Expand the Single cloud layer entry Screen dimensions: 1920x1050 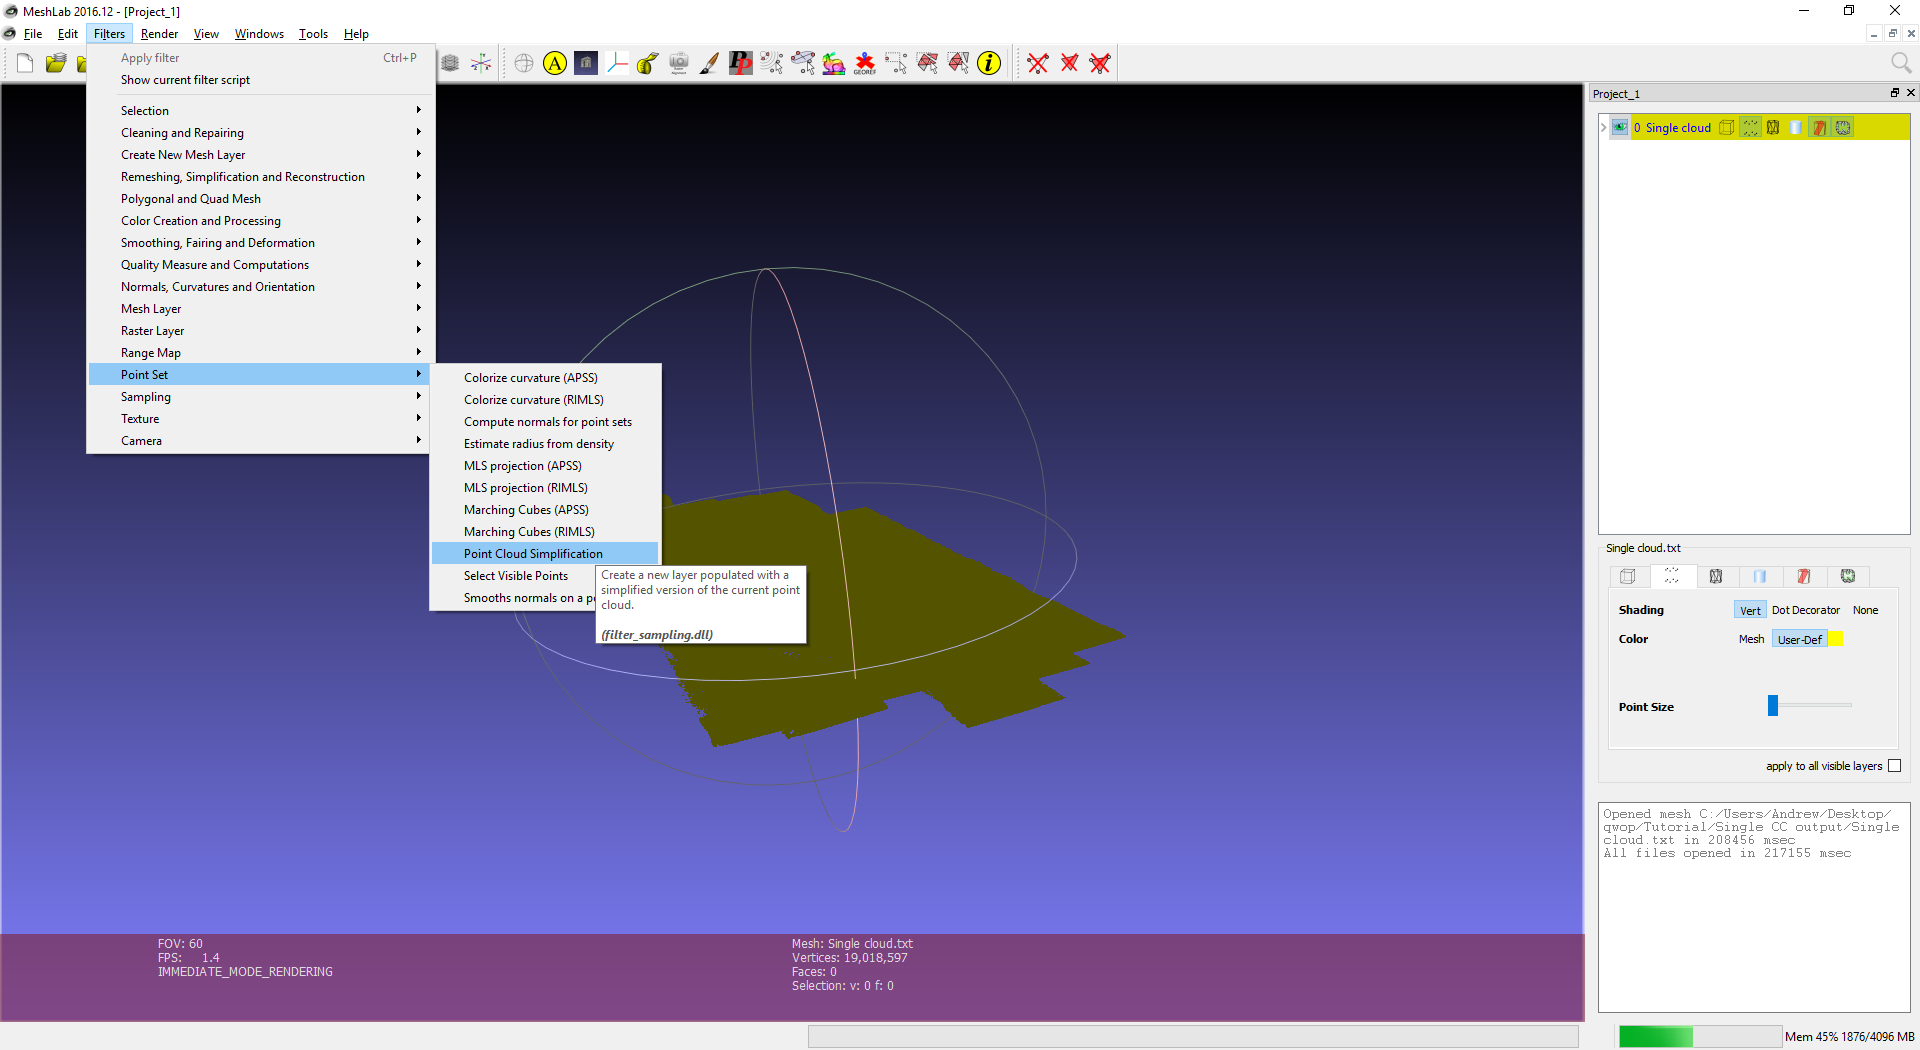pyautogui.click(x=1603, y=128)
